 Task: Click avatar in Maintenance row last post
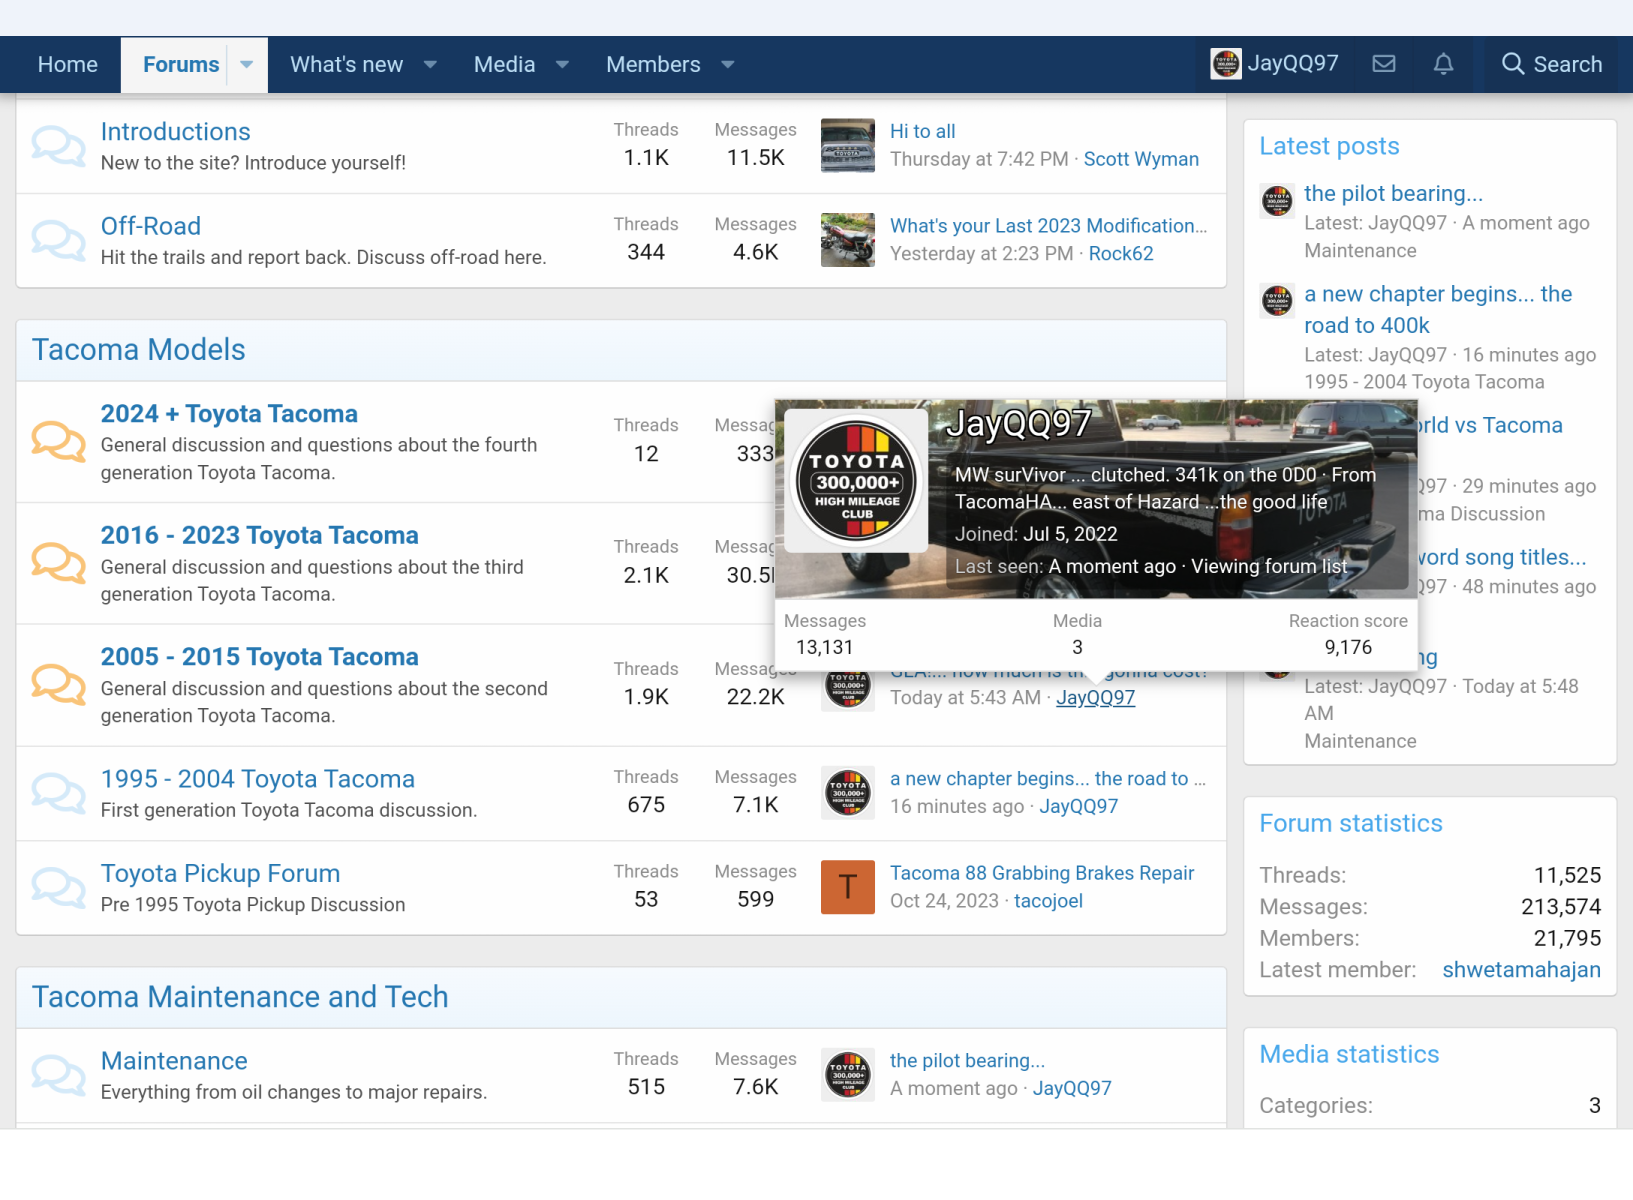[848, 1075]
